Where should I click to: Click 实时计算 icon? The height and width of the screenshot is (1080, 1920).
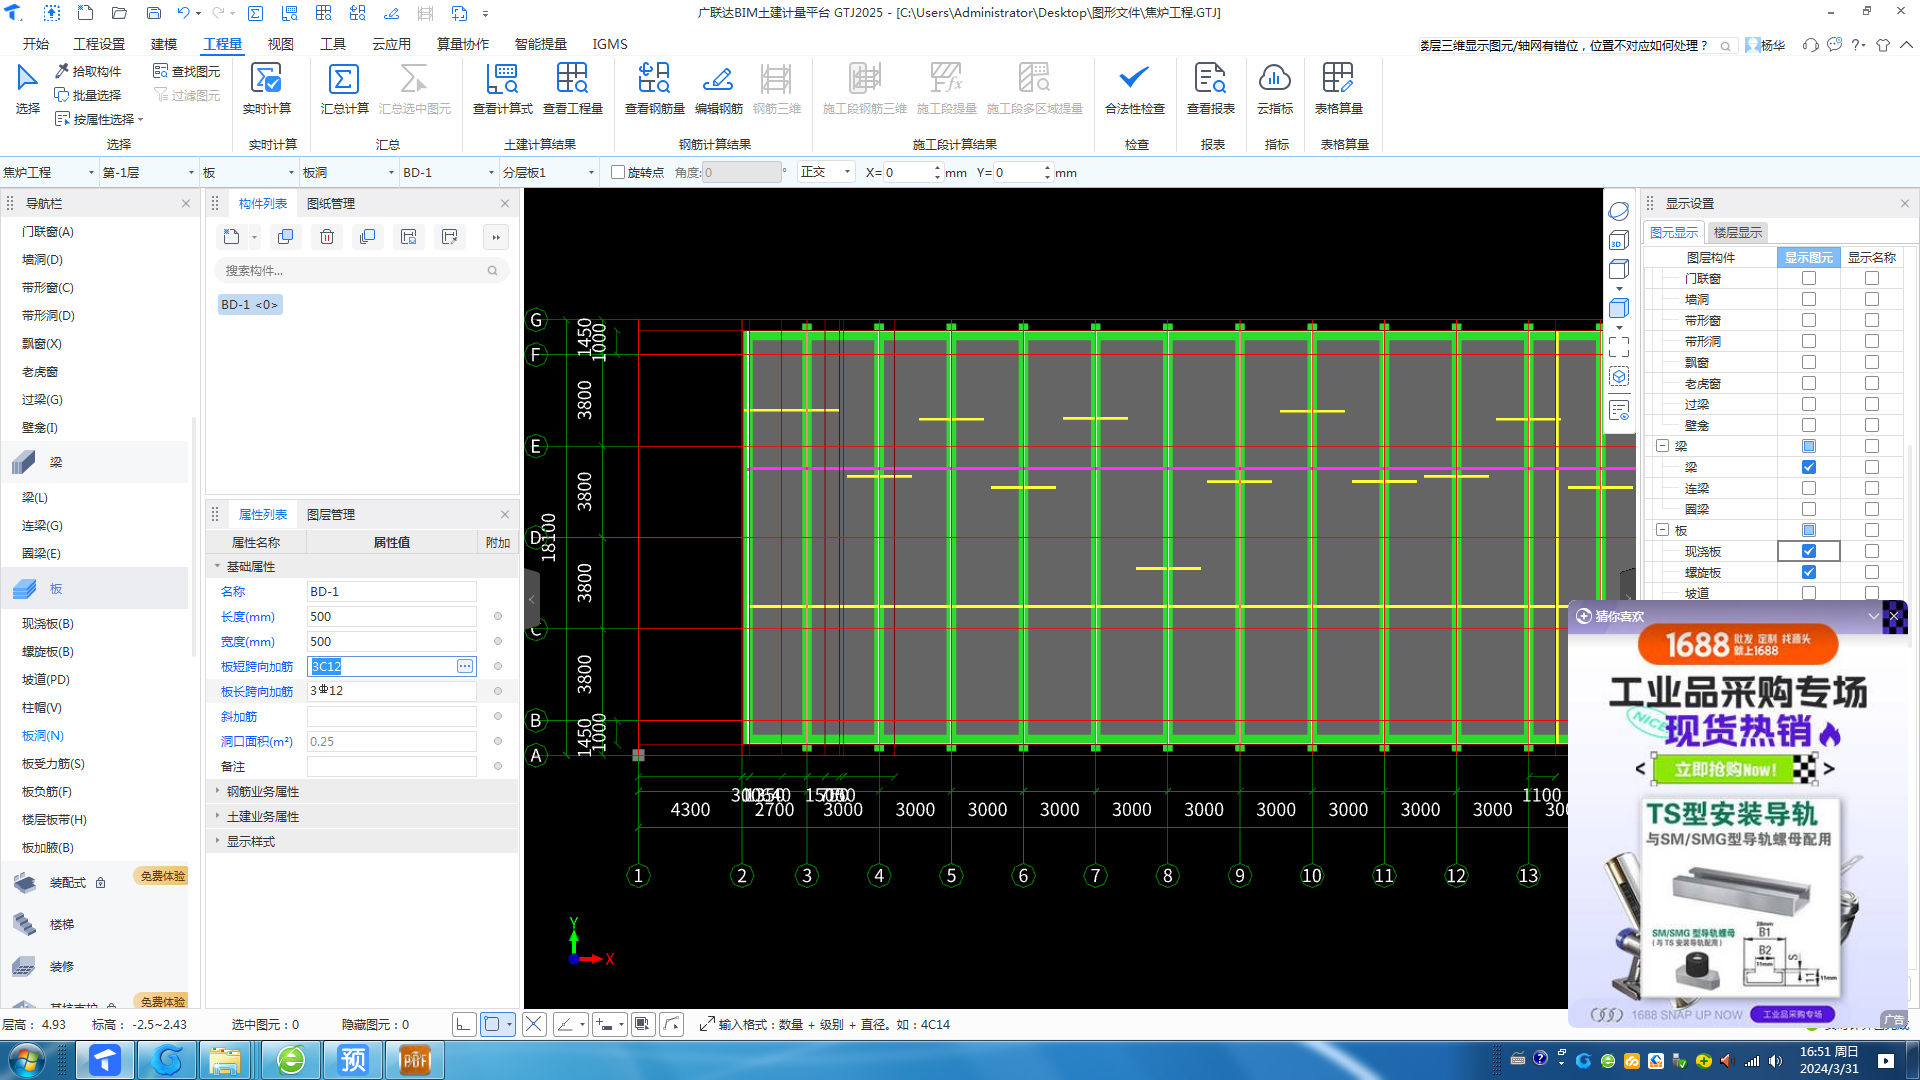tap(266, 80)
